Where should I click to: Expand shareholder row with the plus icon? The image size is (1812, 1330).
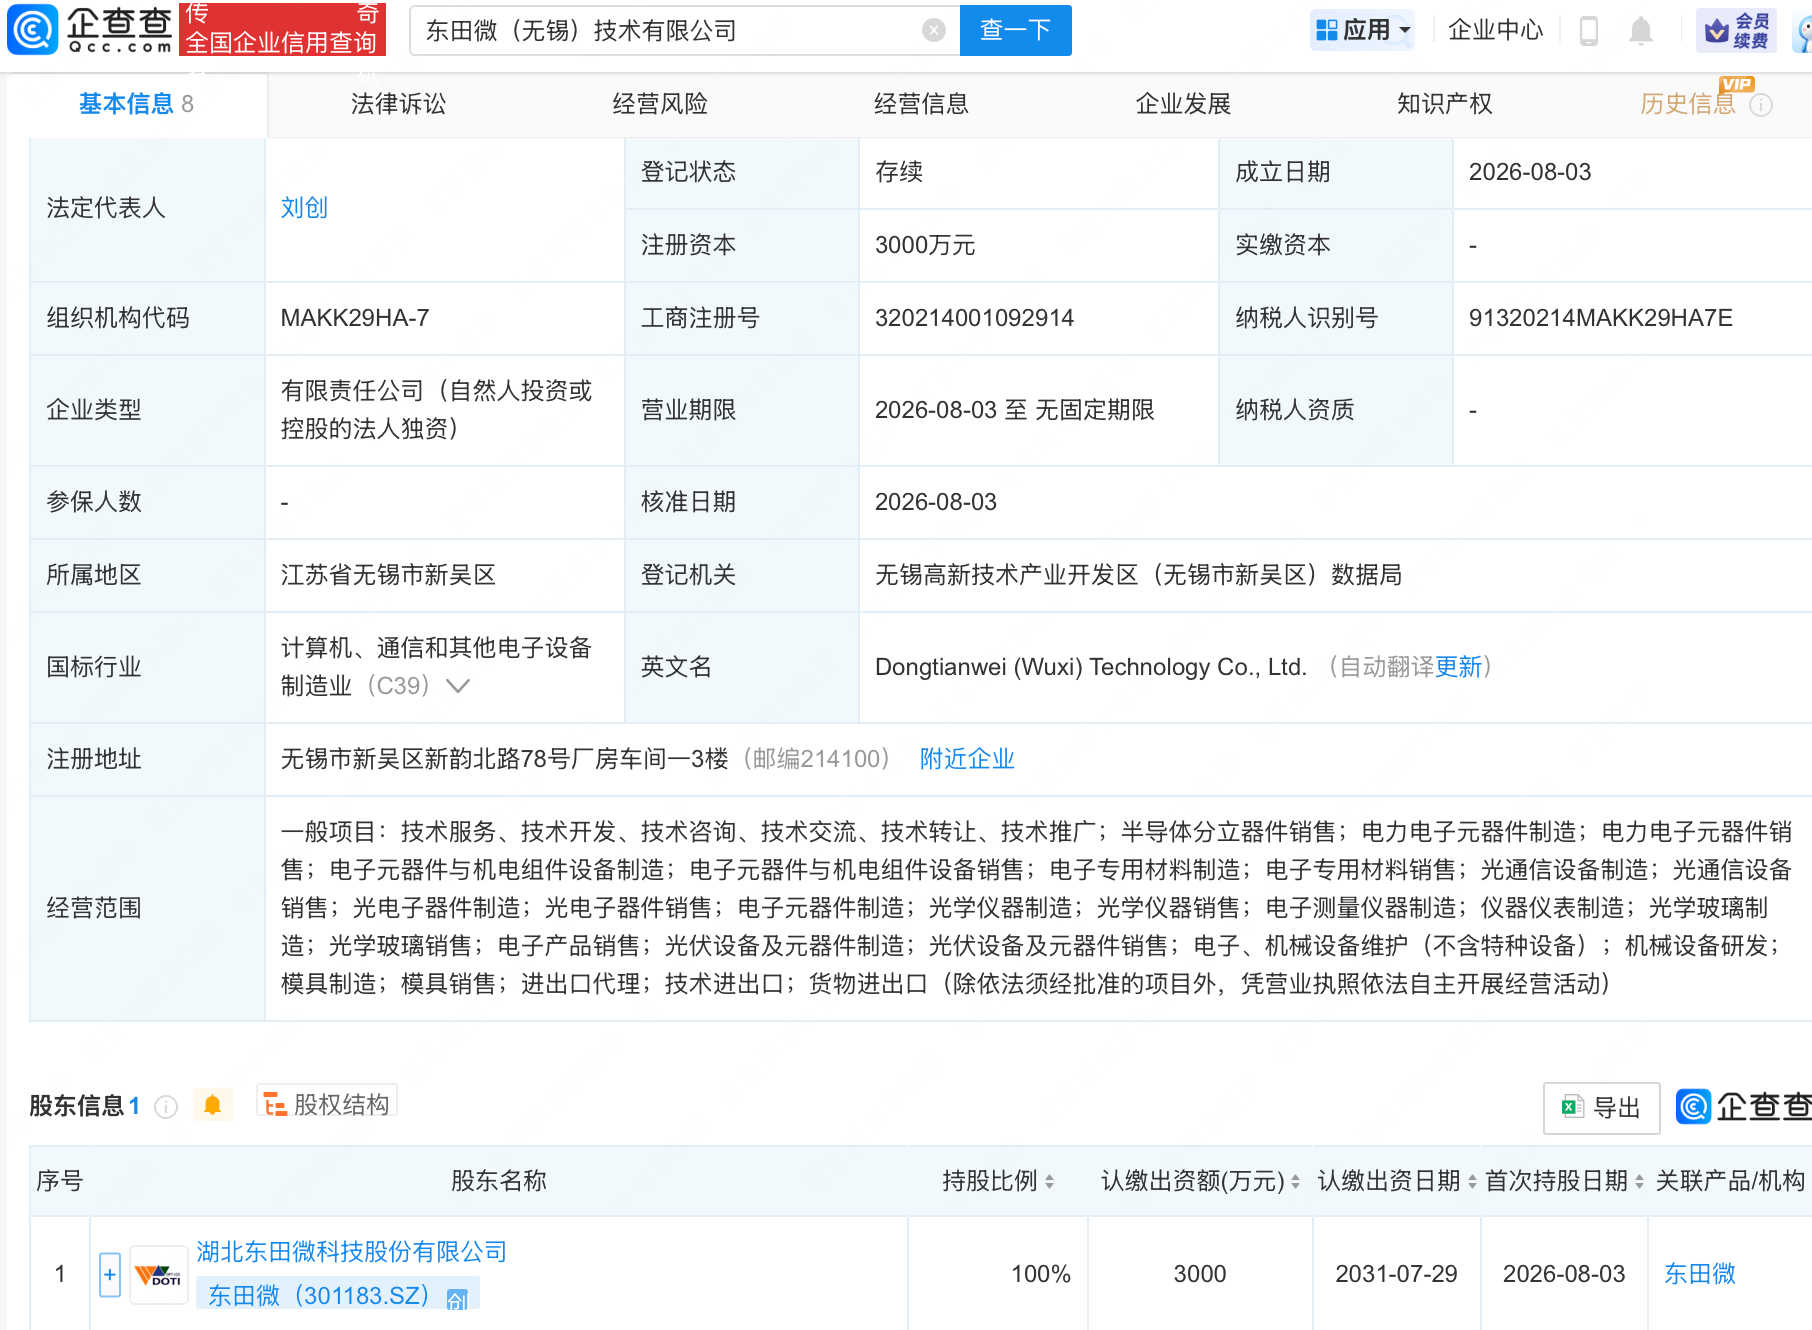click(x=110, y=1274)
